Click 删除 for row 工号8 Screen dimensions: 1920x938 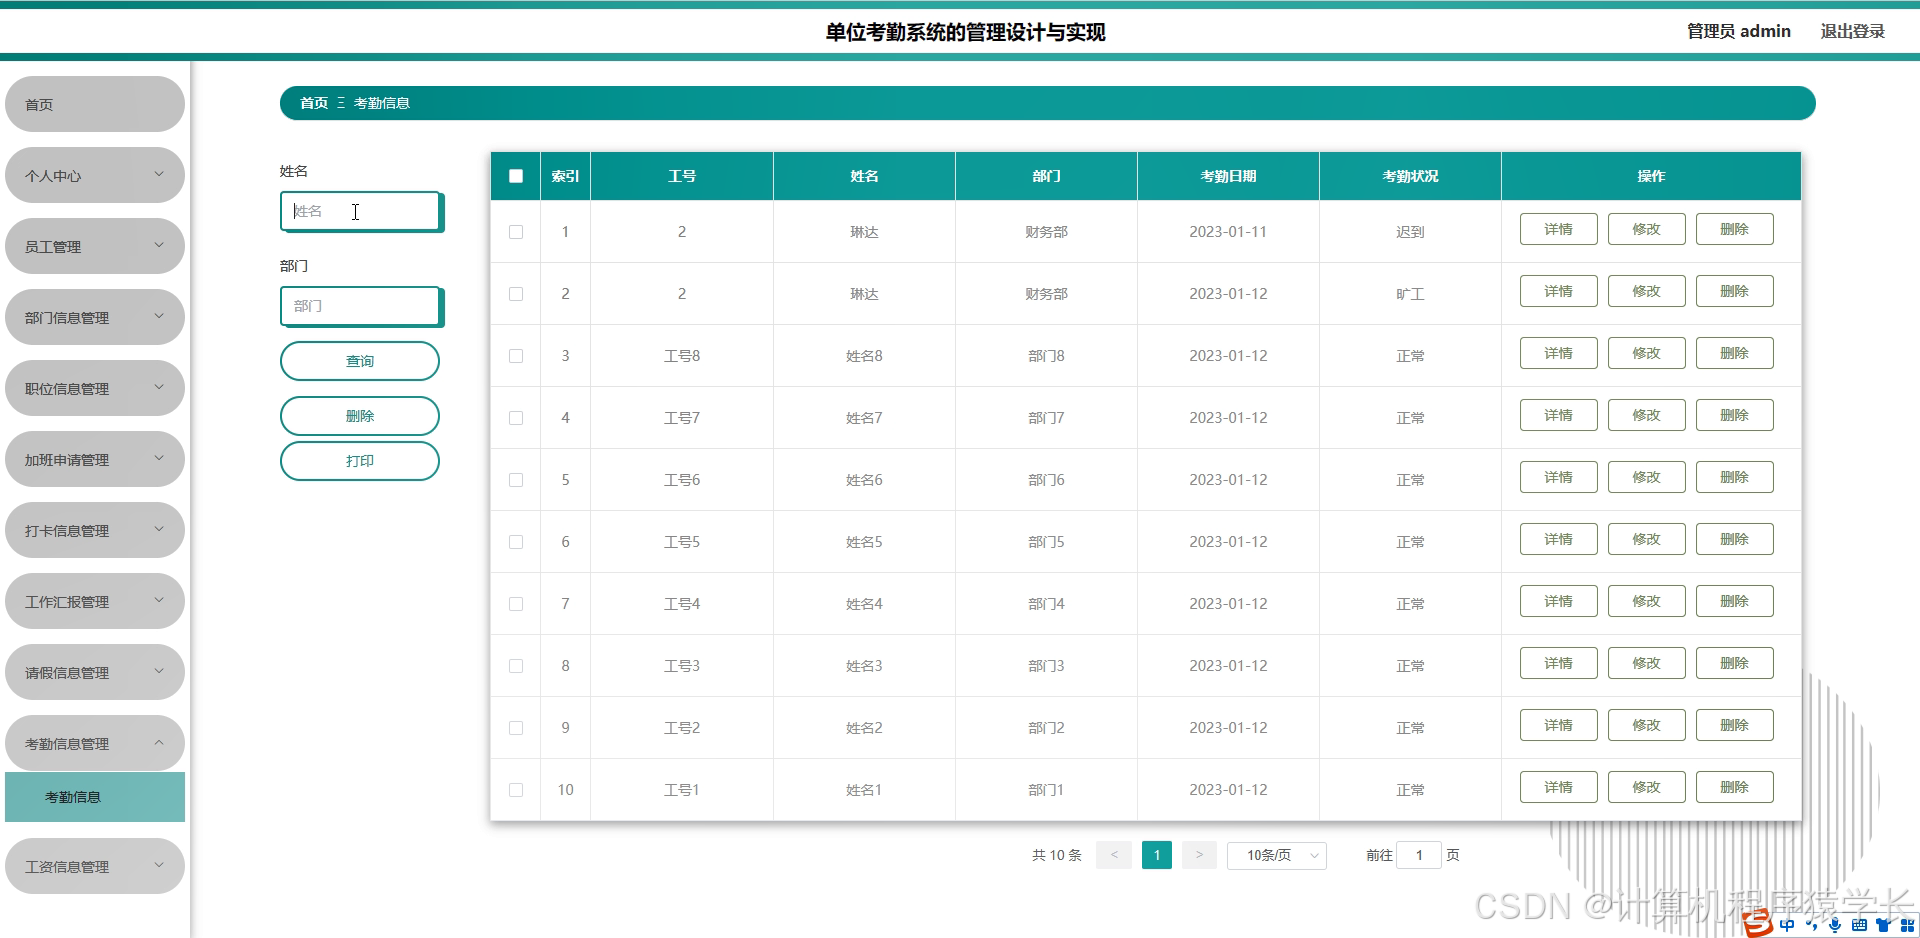(1734, 353)
